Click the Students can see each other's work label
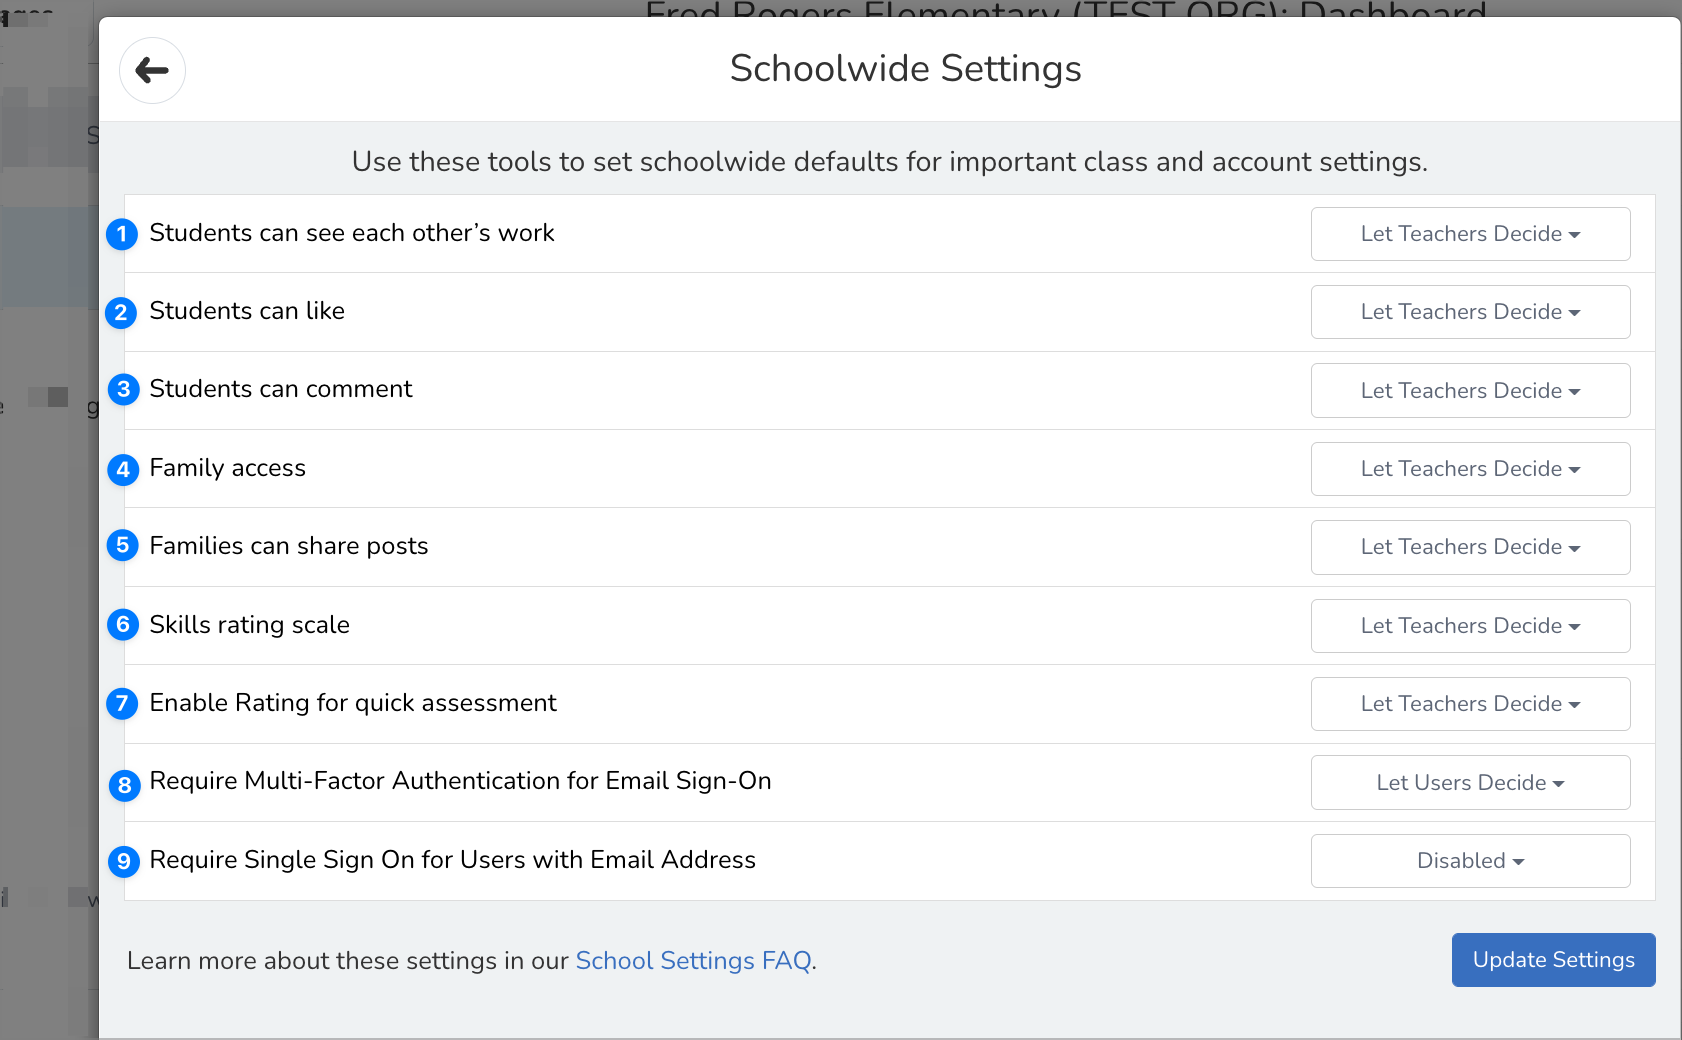Screen dimensions: 1682x1040 (352, 233)
